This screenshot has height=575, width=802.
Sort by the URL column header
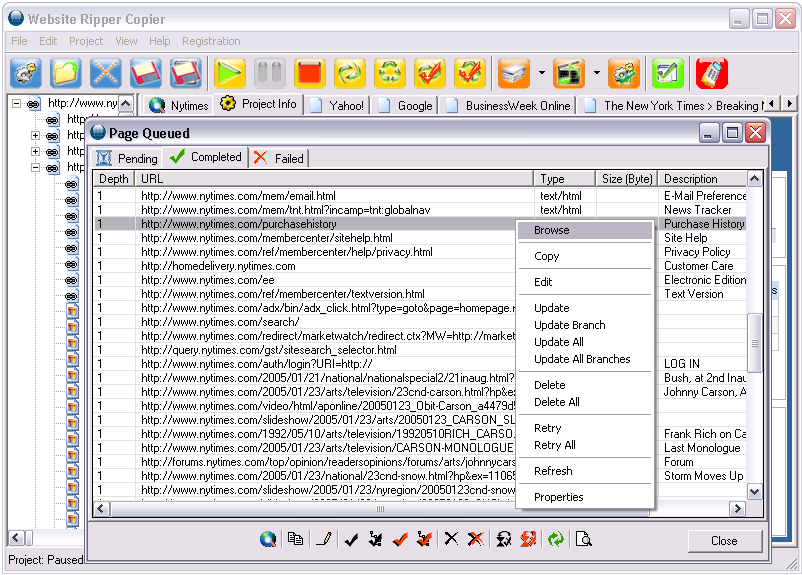point(333,179)
